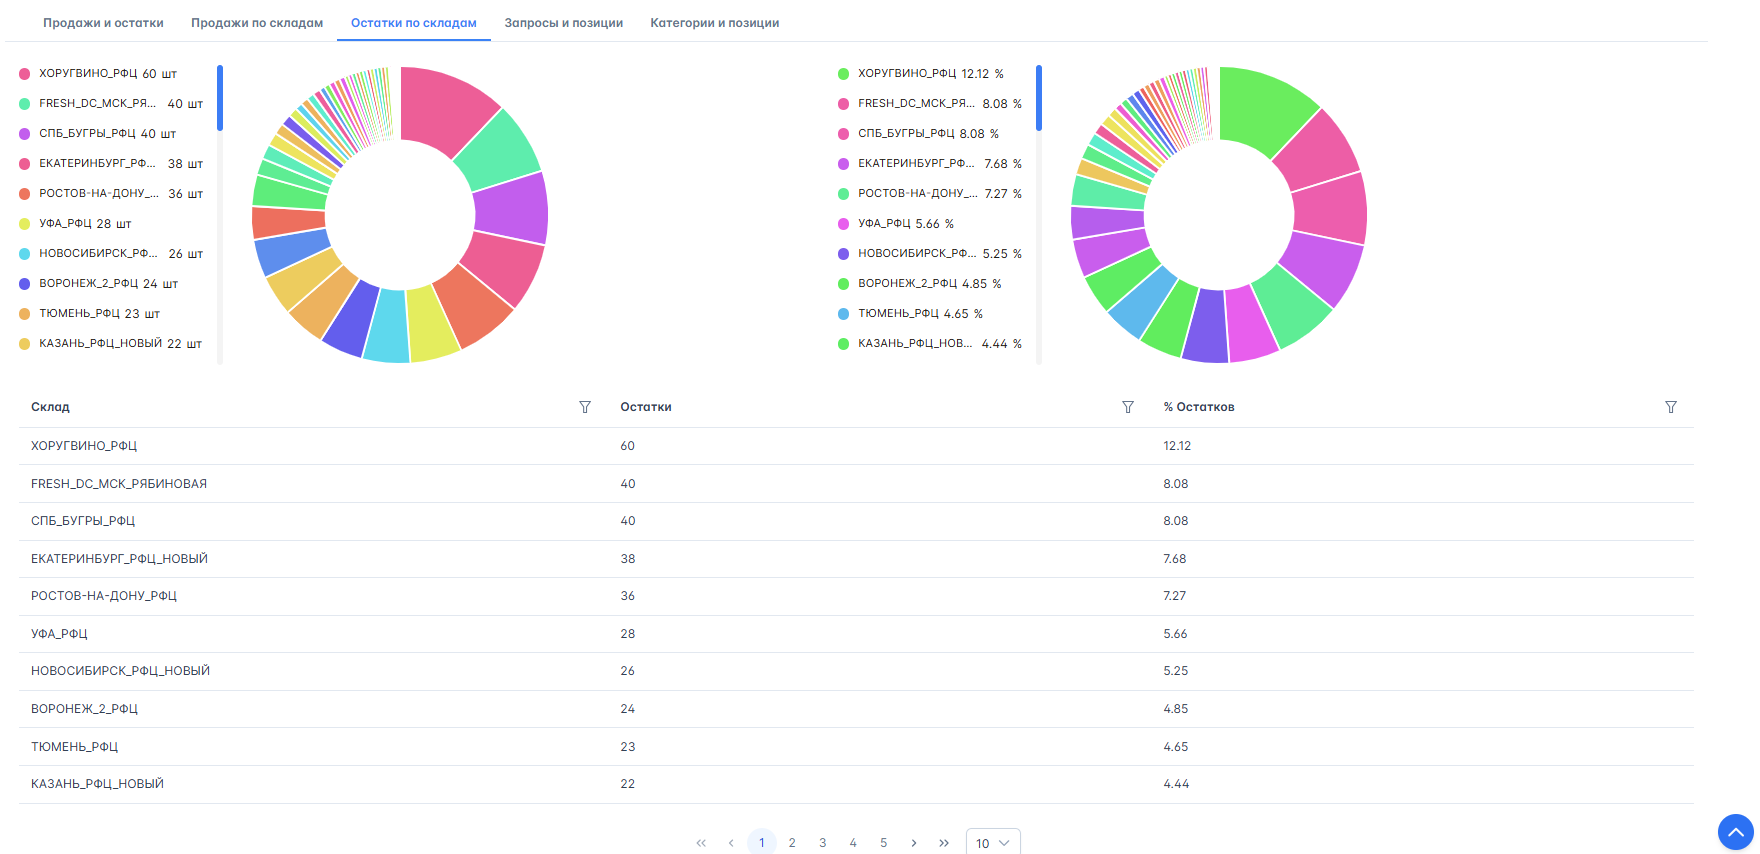Open the Запросы и позиции tab
1760x854 pixels.
(x=563, y=23)
